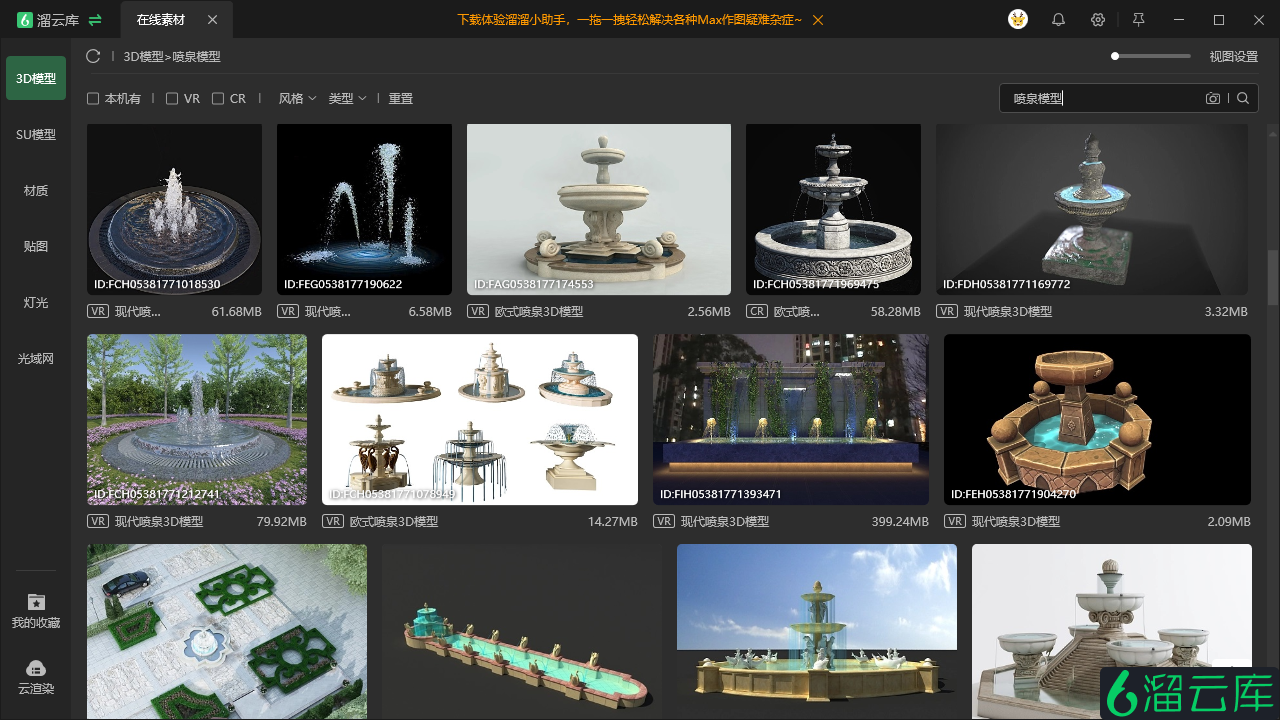Viewport: 1280px width, 720px height.
Task: Open thumbnail ID:FEG0538177190622
Action: click(364, 209)
